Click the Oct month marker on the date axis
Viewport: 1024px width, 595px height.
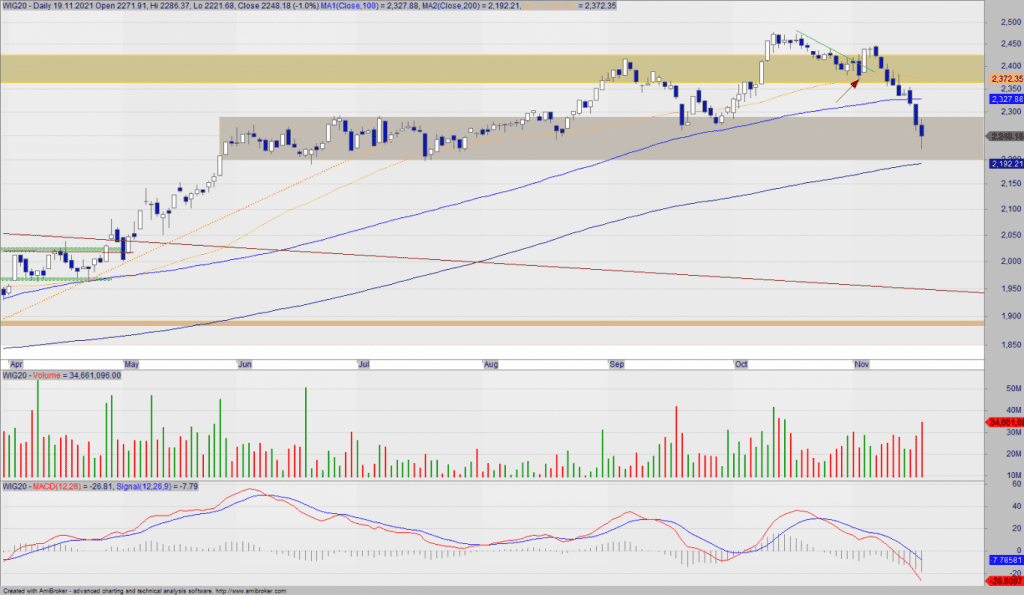[x=740, y=365]
